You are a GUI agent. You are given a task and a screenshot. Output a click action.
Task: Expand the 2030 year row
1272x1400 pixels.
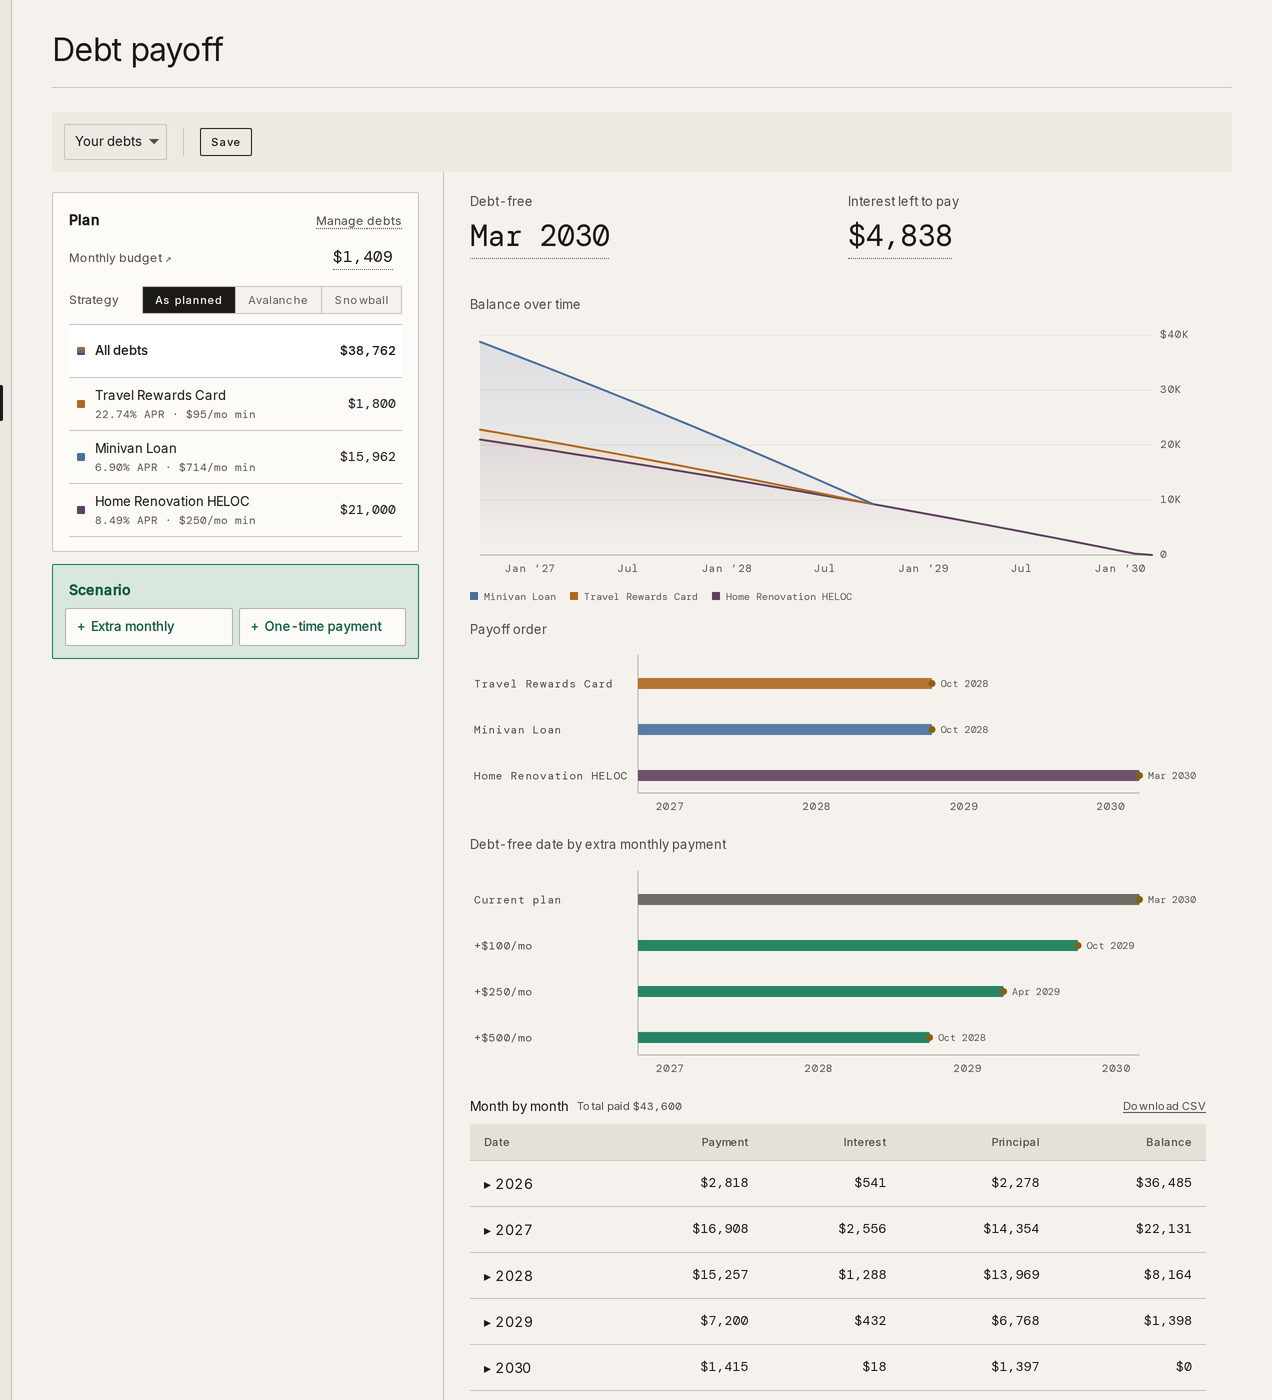(838, 1368)
